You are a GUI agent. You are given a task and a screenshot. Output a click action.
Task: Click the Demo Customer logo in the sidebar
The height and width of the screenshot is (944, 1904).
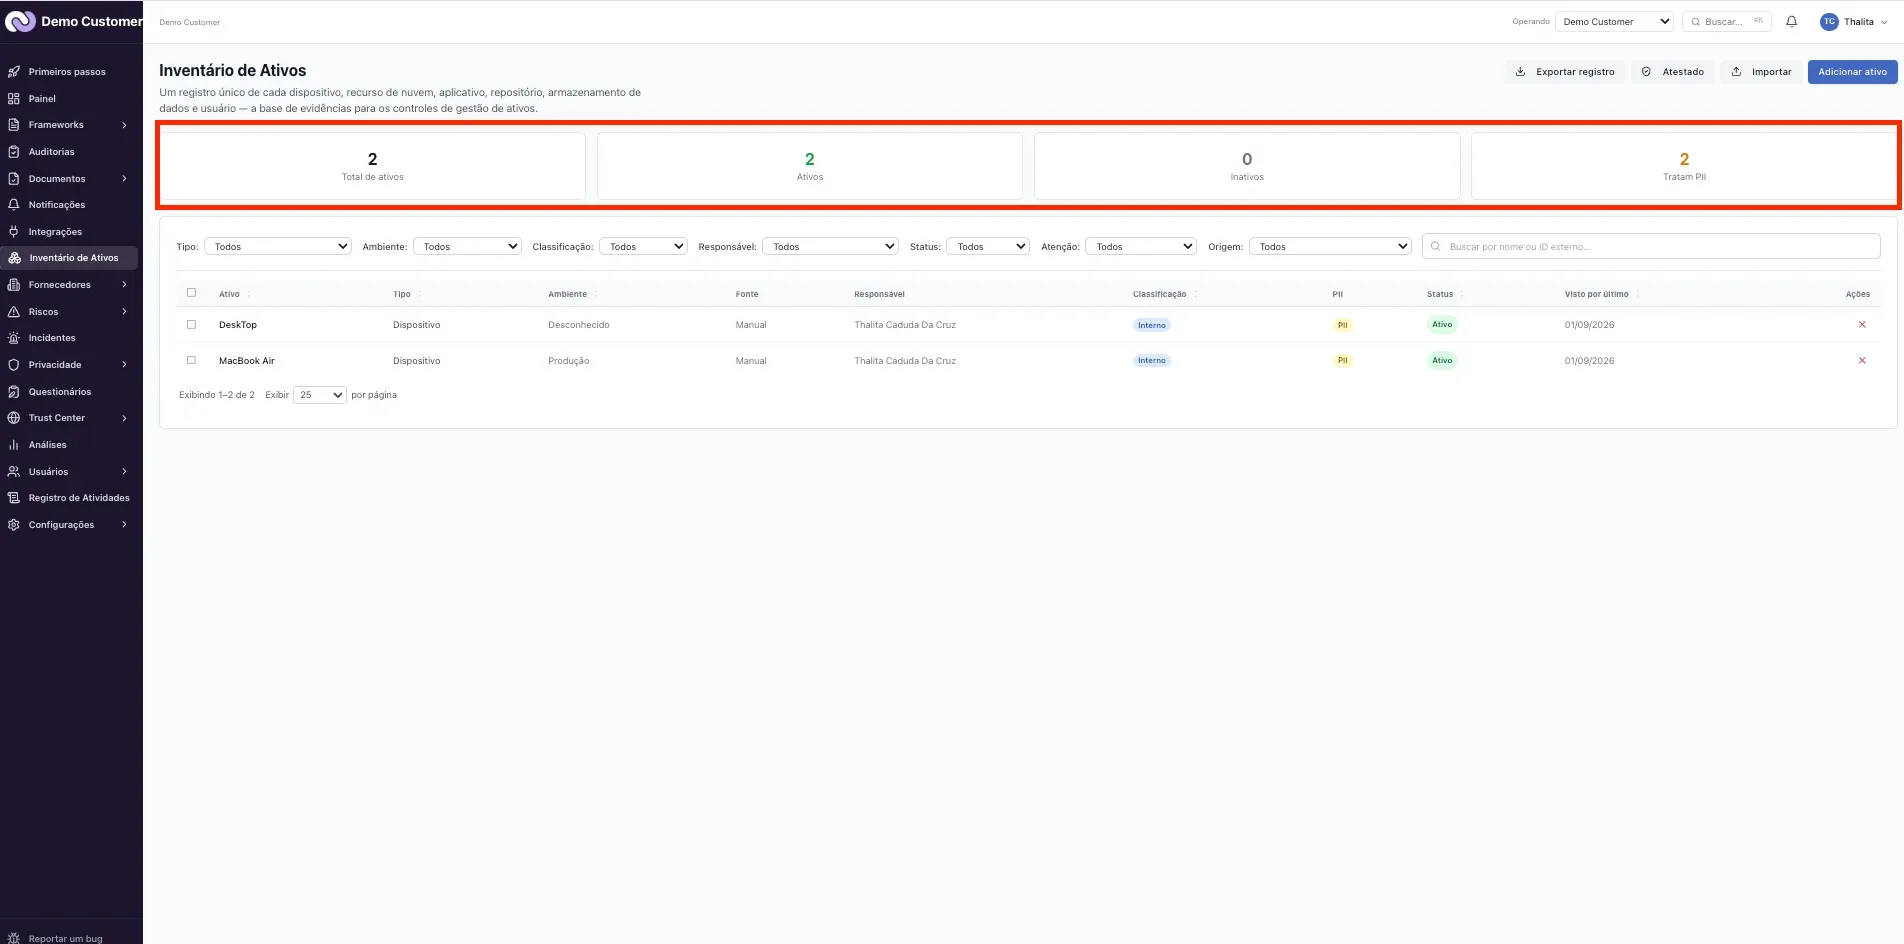(20, 21)
